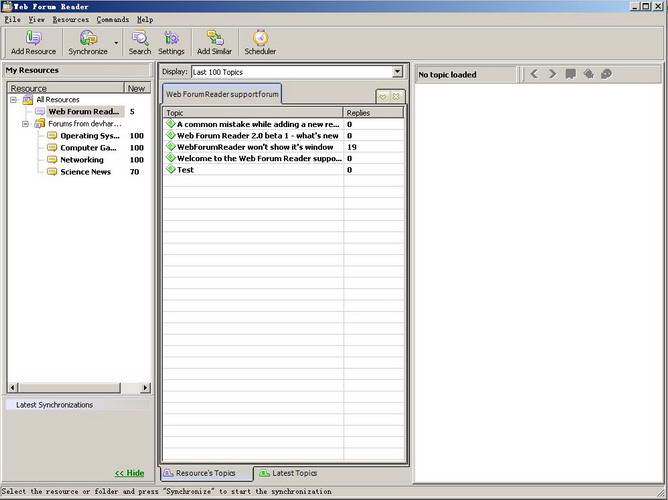Select the Computer Ga... forum

click(88, 148)
